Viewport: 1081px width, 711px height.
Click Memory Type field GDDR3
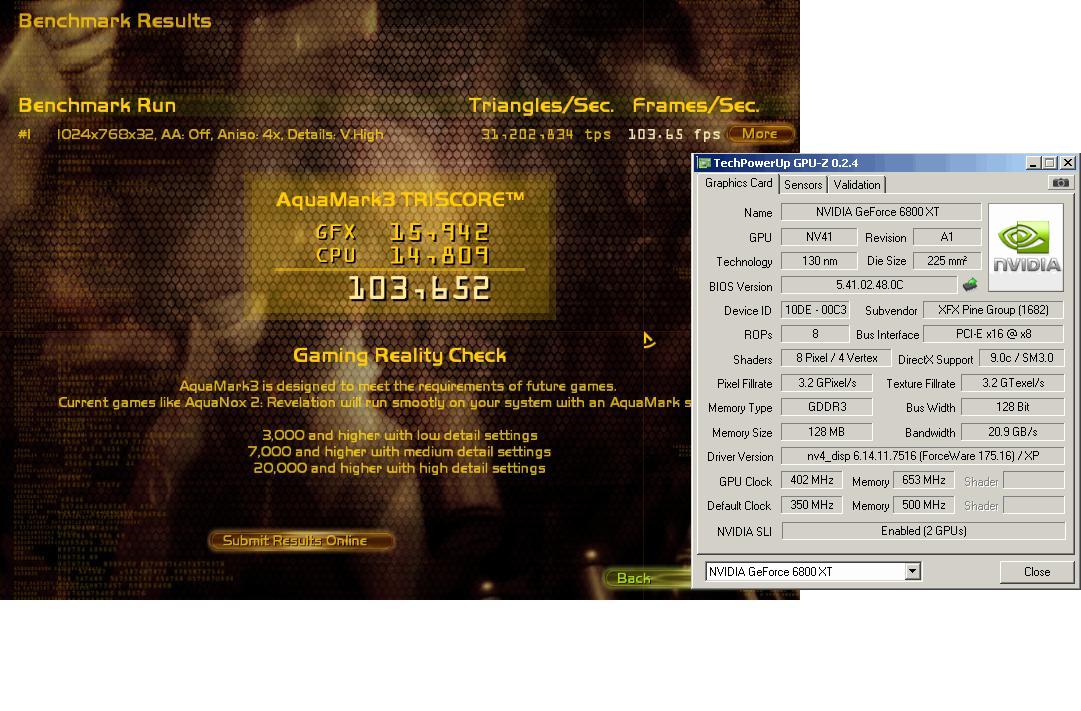coord(826,407)
